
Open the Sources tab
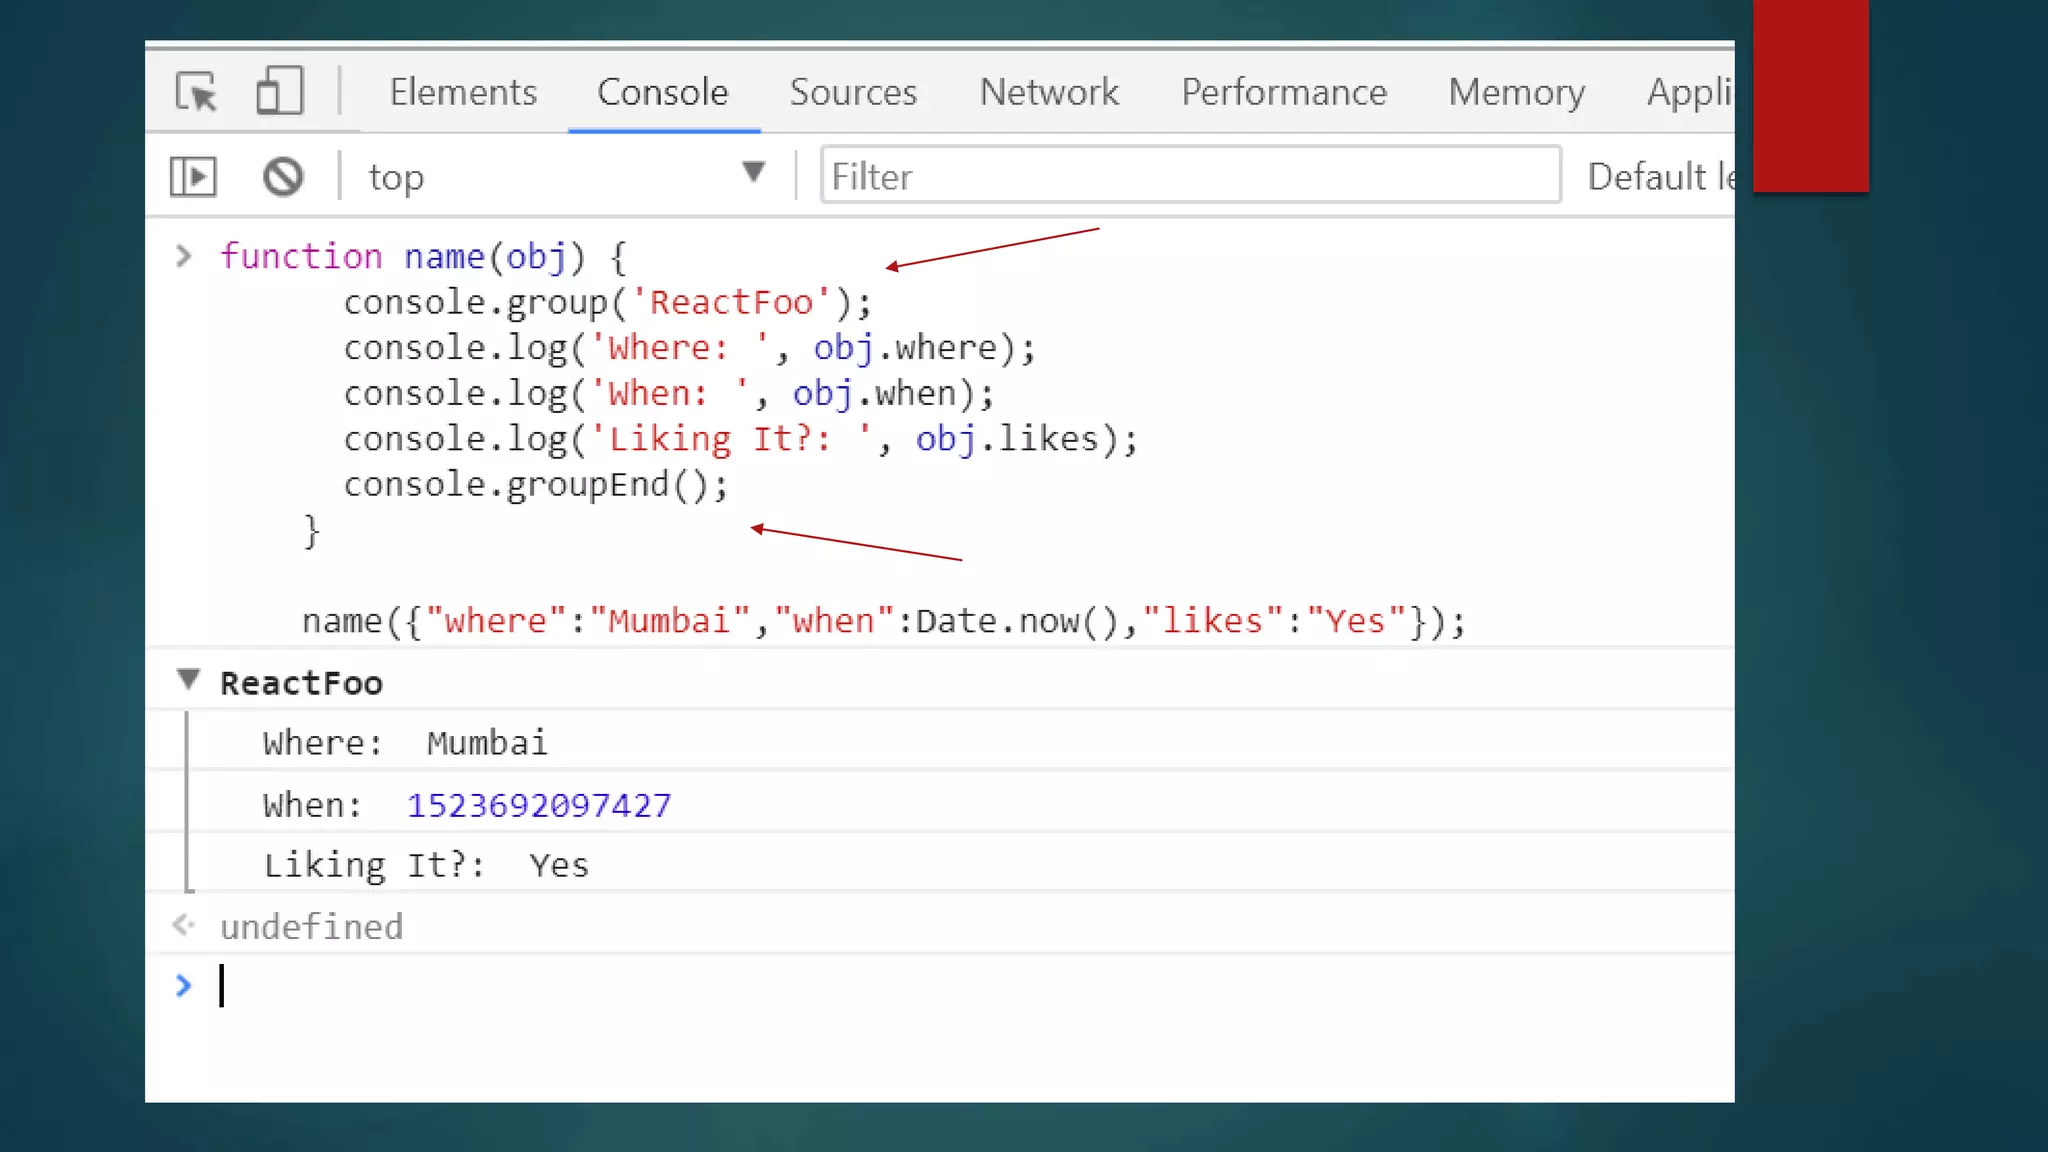pos(853,92)
